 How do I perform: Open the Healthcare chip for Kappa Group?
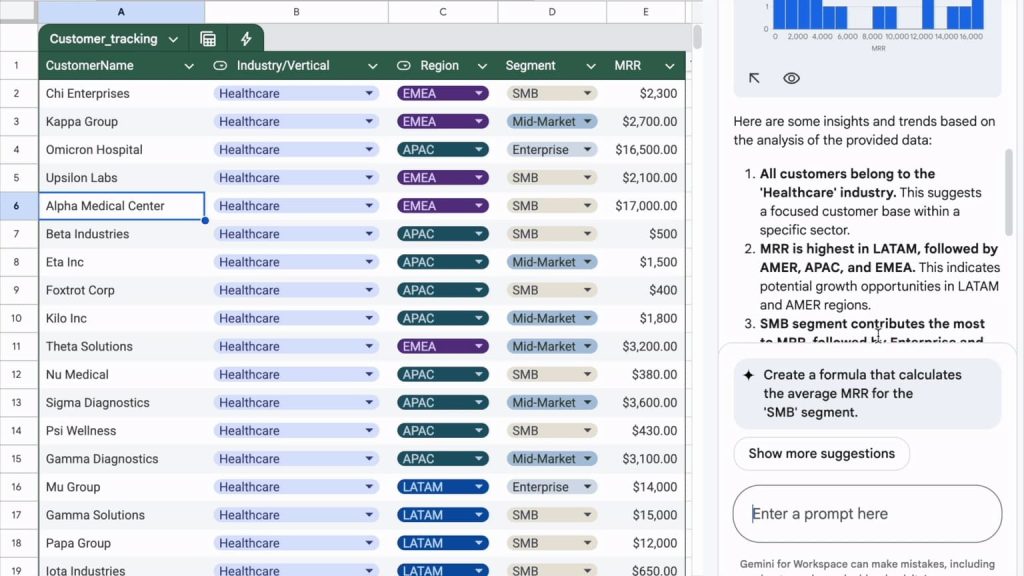coord(296,122)
